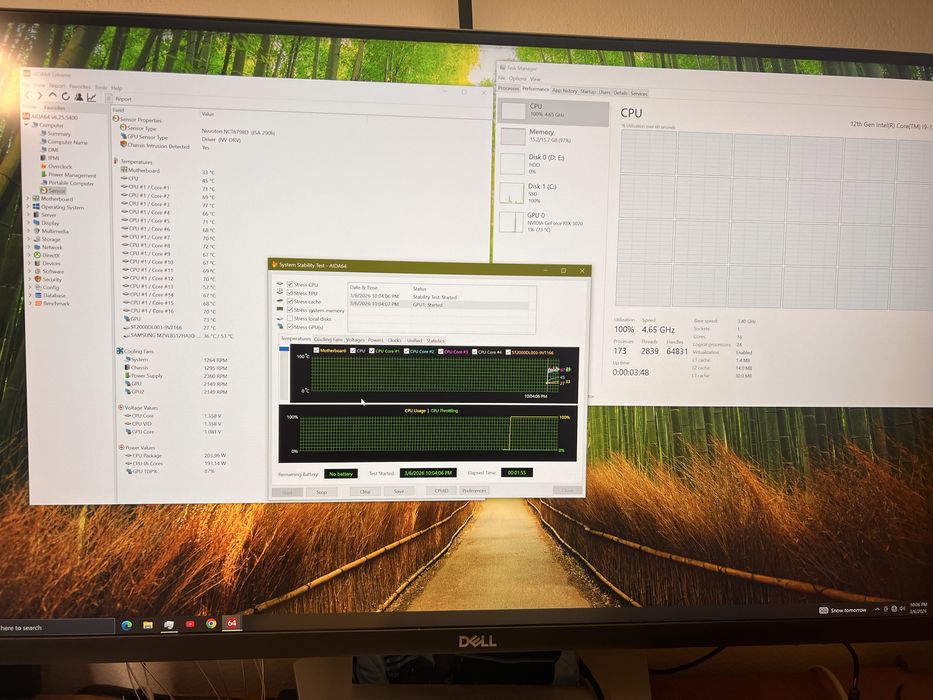Expand the Server tree node
933x700 pixels.
tap(29, 215)
